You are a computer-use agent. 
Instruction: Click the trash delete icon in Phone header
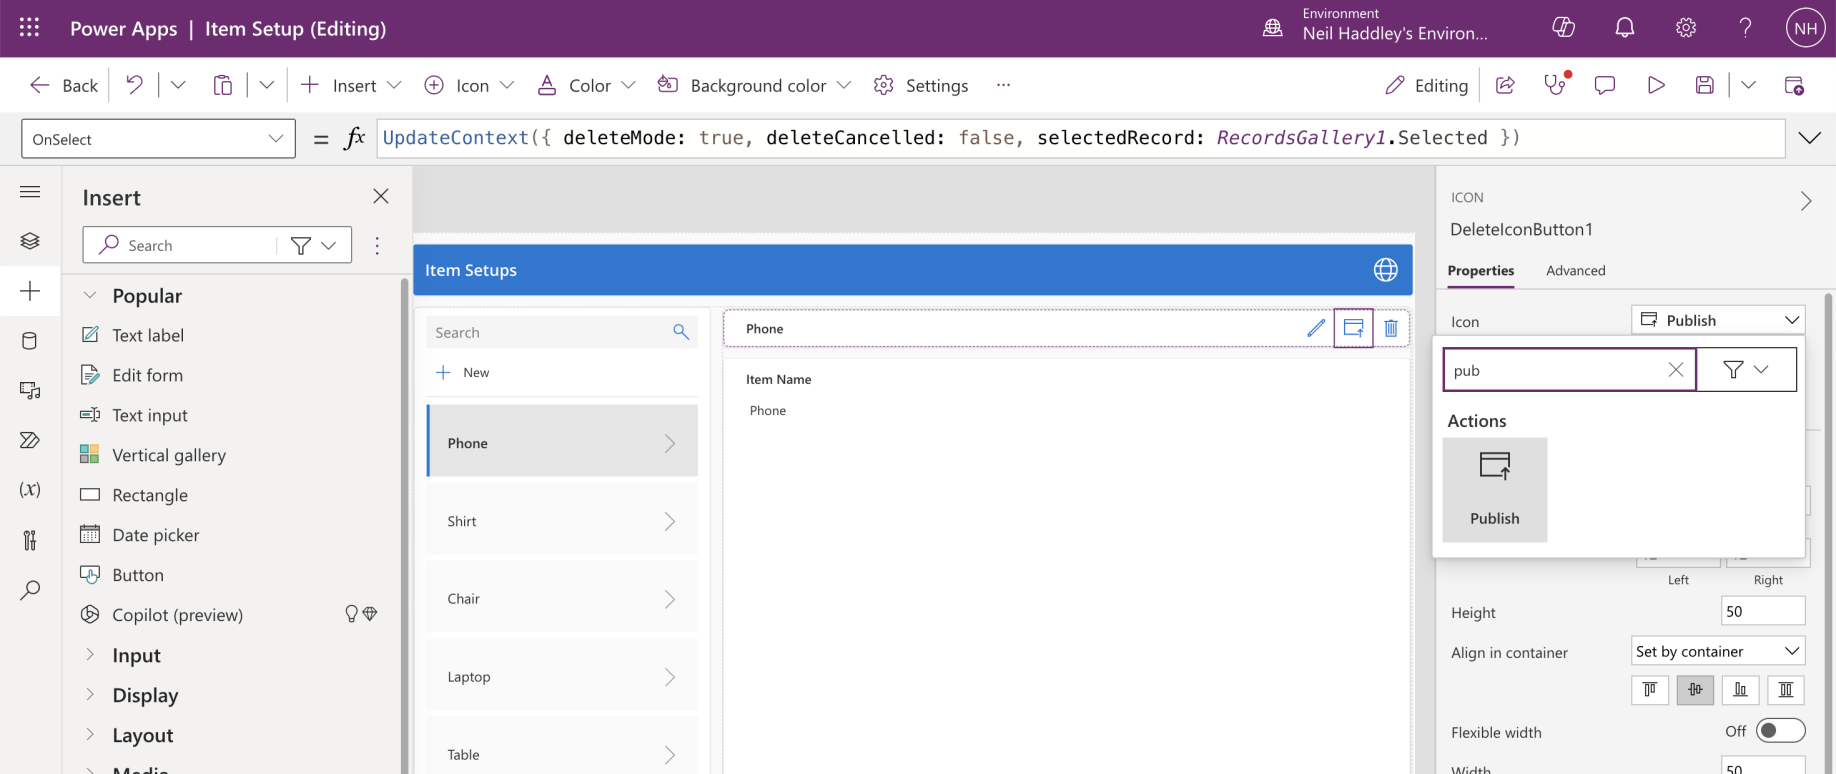1390,328
